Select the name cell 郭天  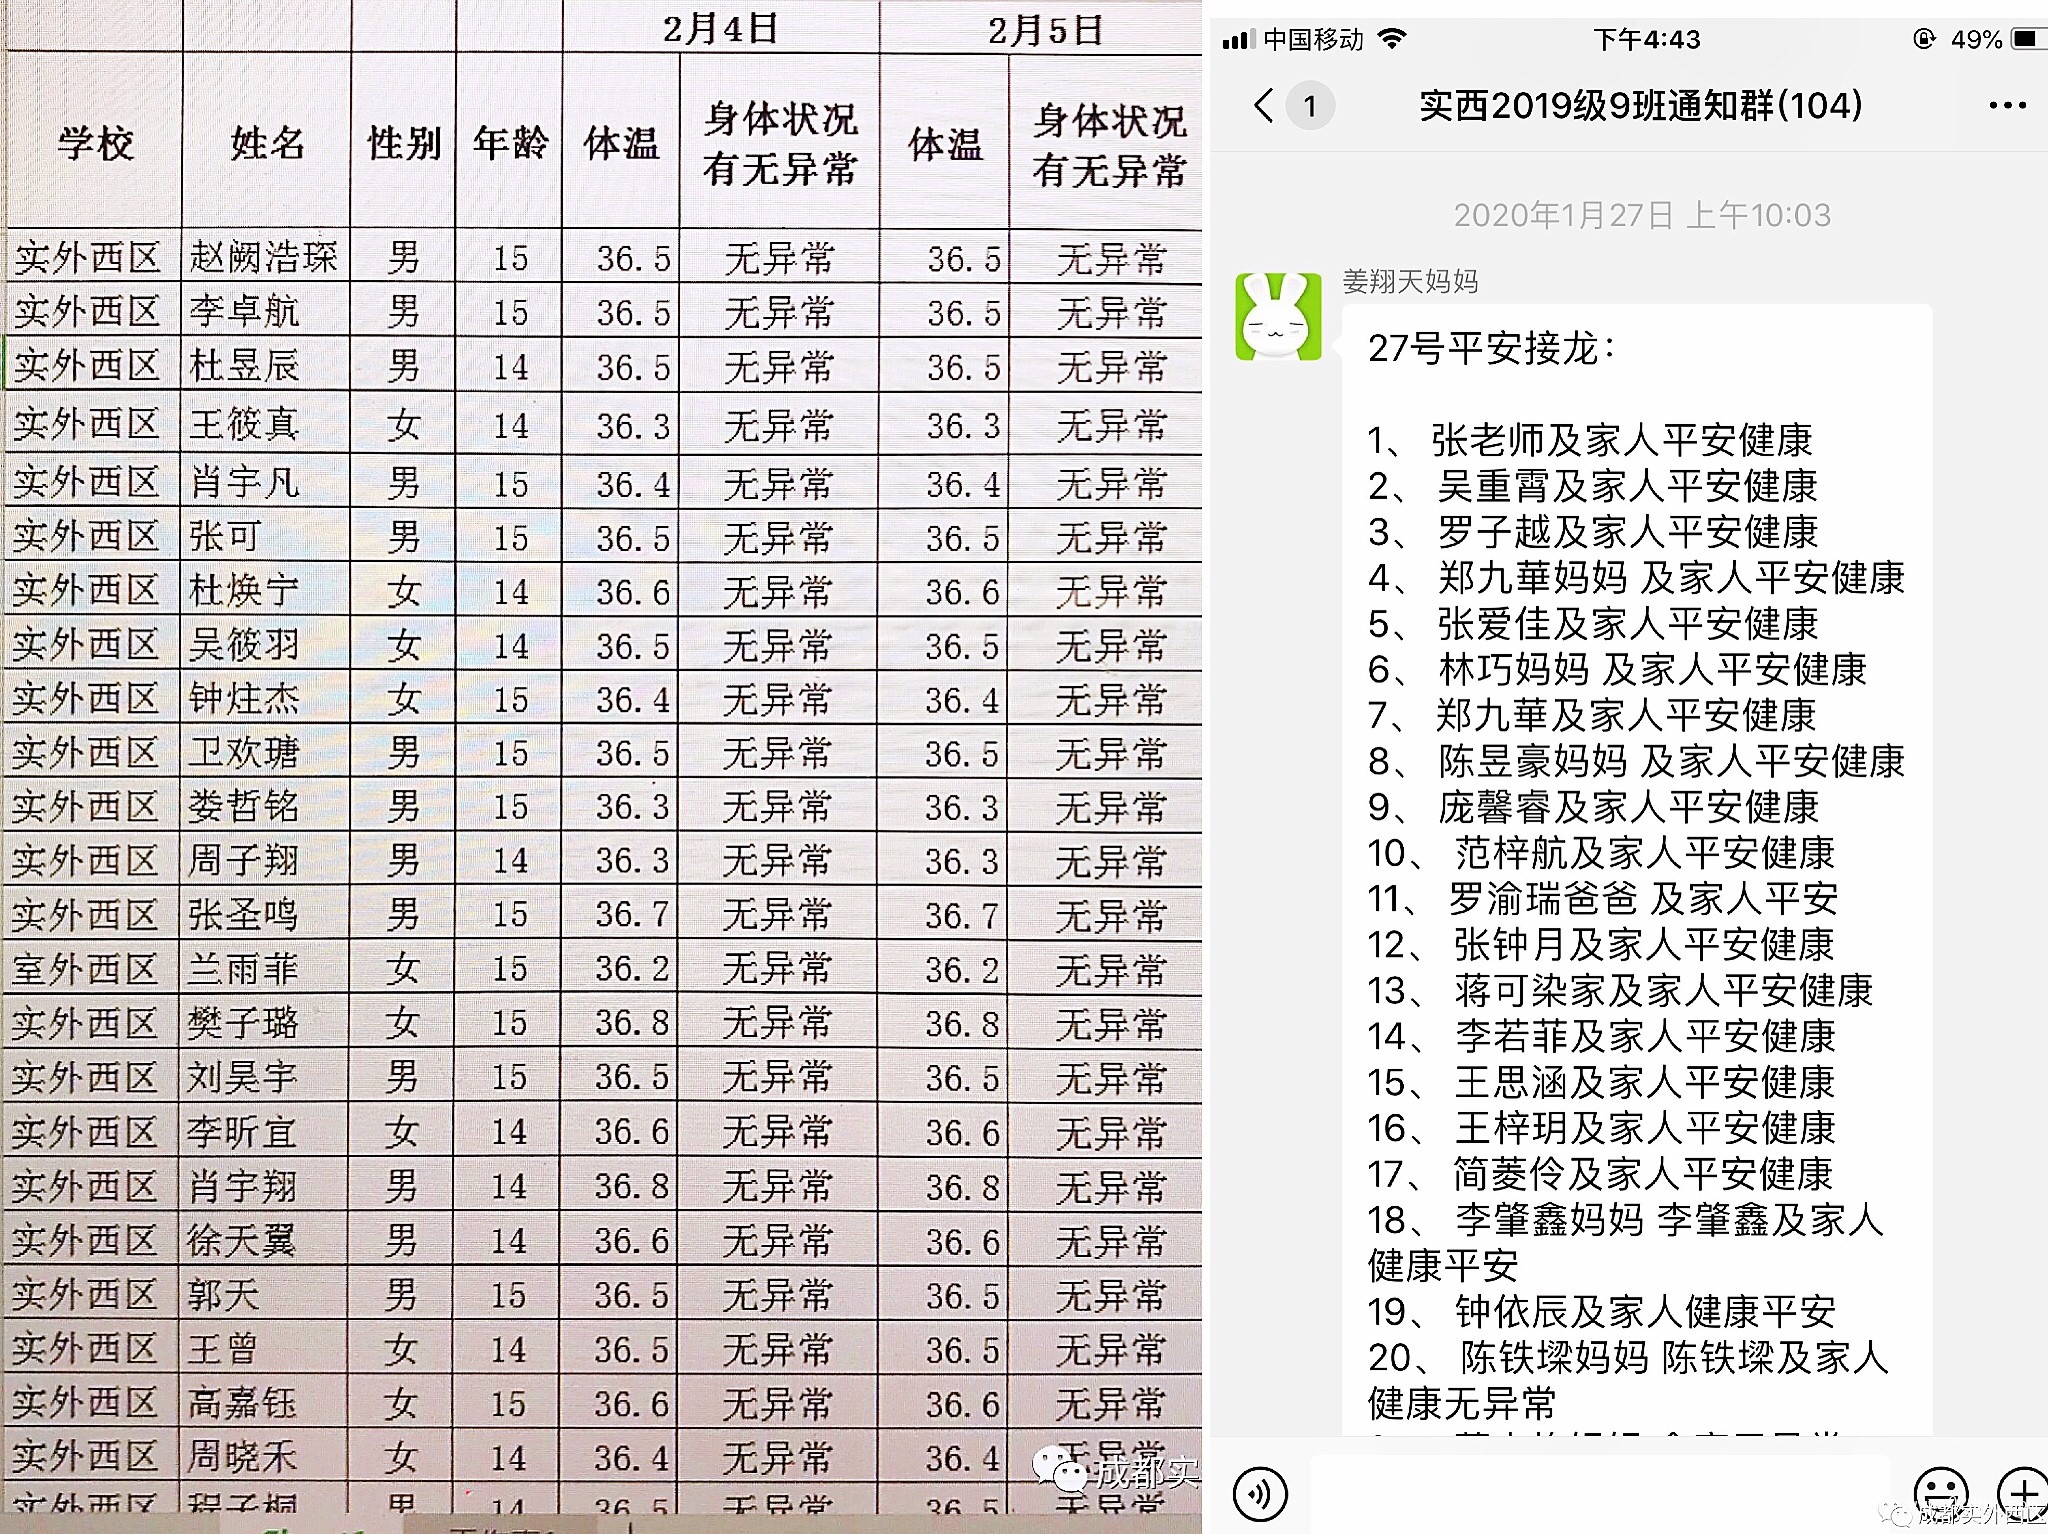pos(264,1295)
